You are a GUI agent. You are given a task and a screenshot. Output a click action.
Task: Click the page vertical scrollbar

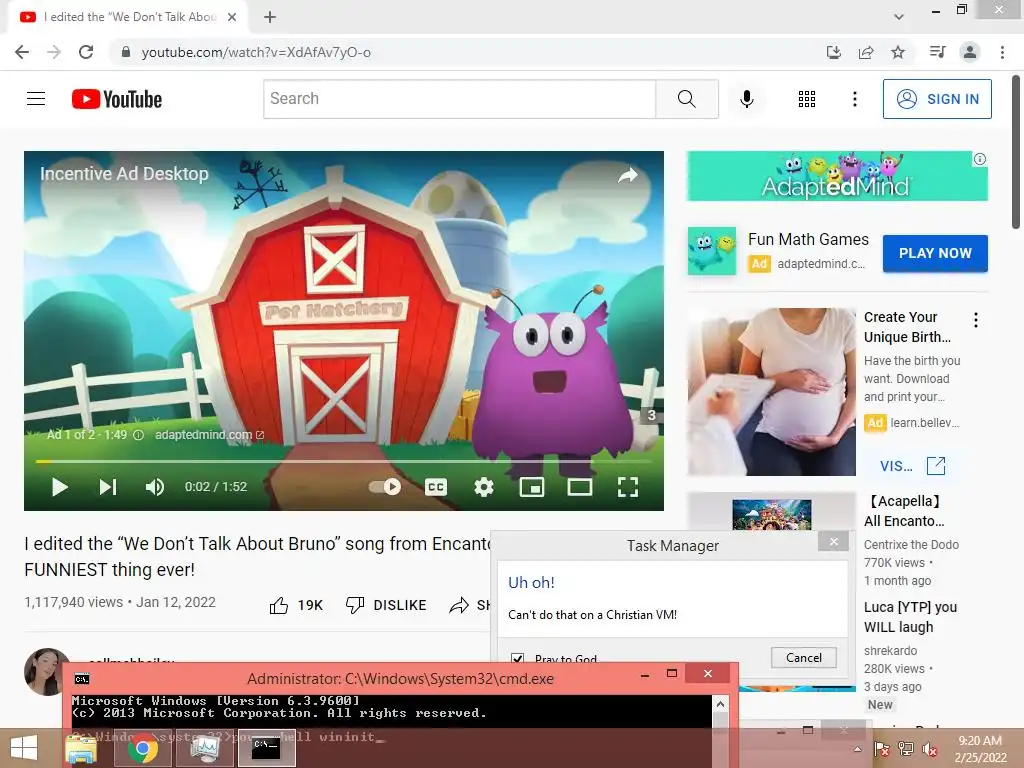1016,153
